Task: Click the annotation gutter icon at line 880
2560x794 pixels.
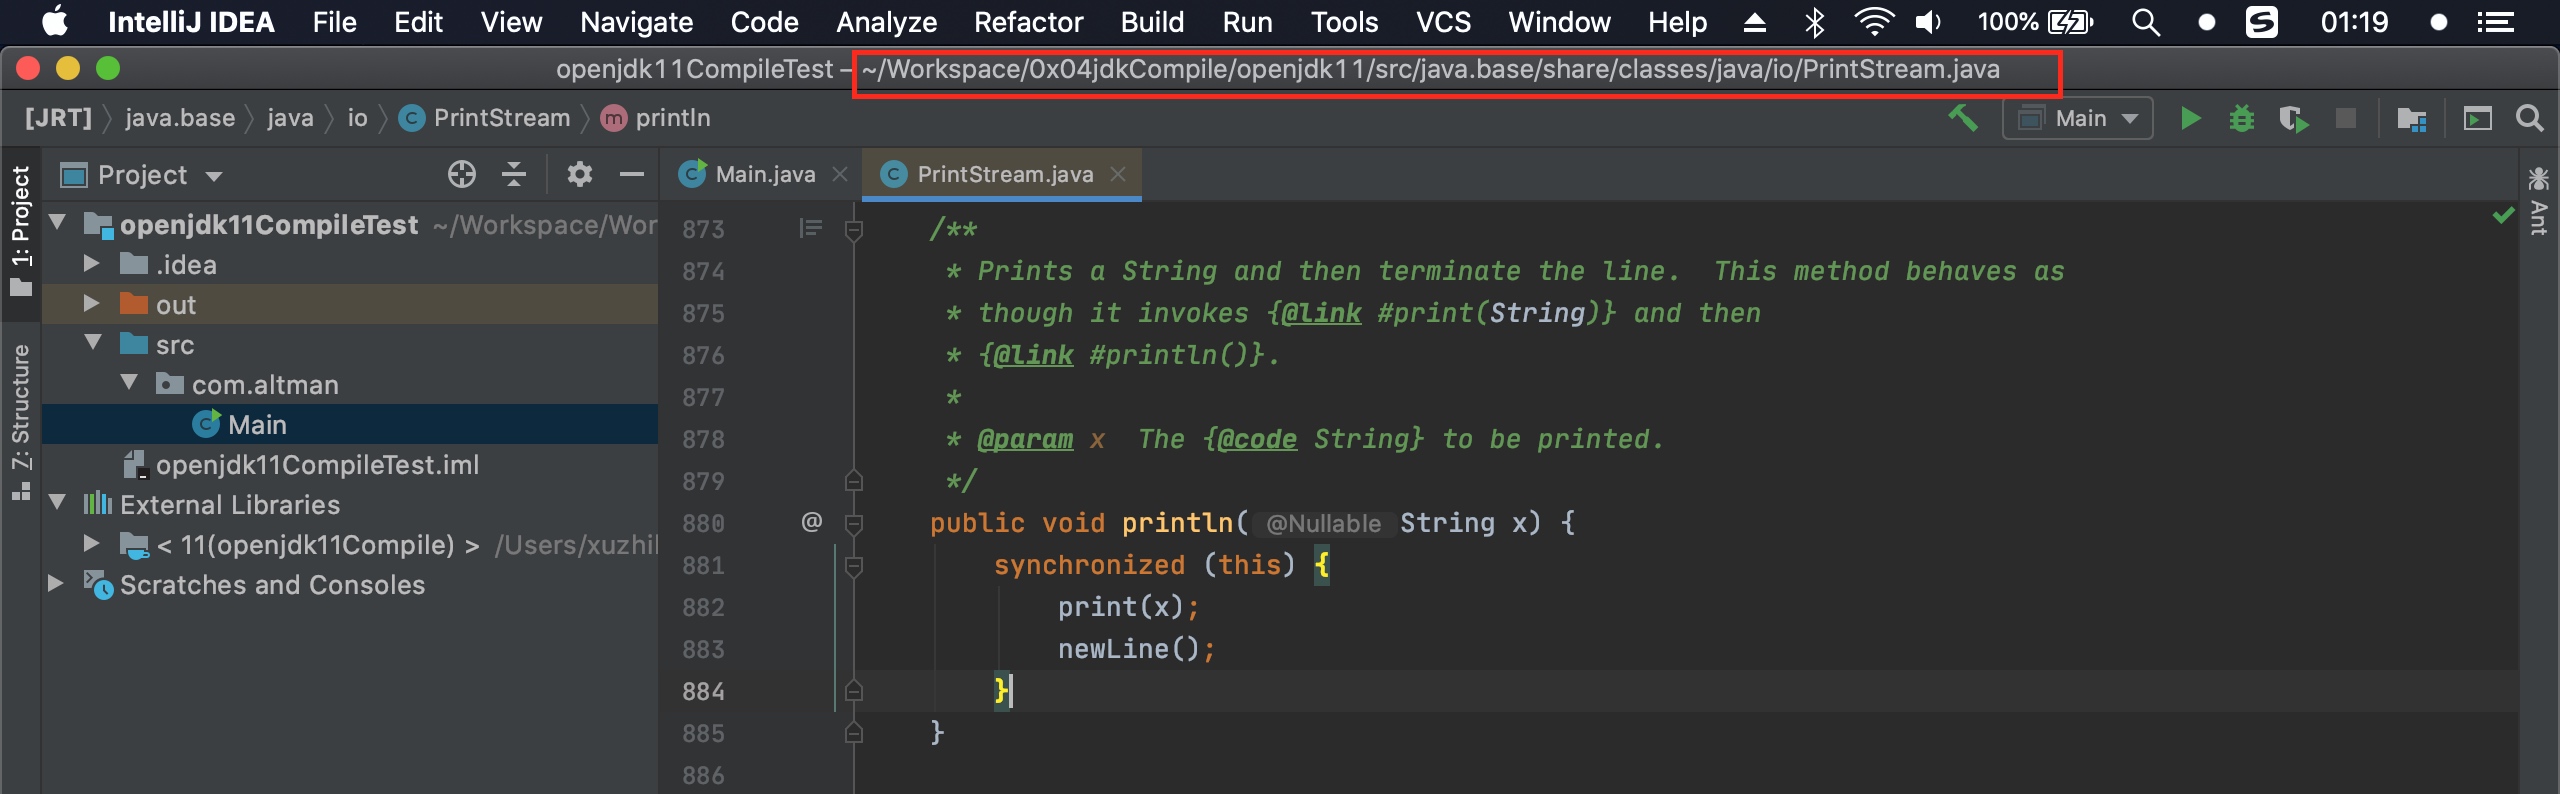Action: (811, 521)
